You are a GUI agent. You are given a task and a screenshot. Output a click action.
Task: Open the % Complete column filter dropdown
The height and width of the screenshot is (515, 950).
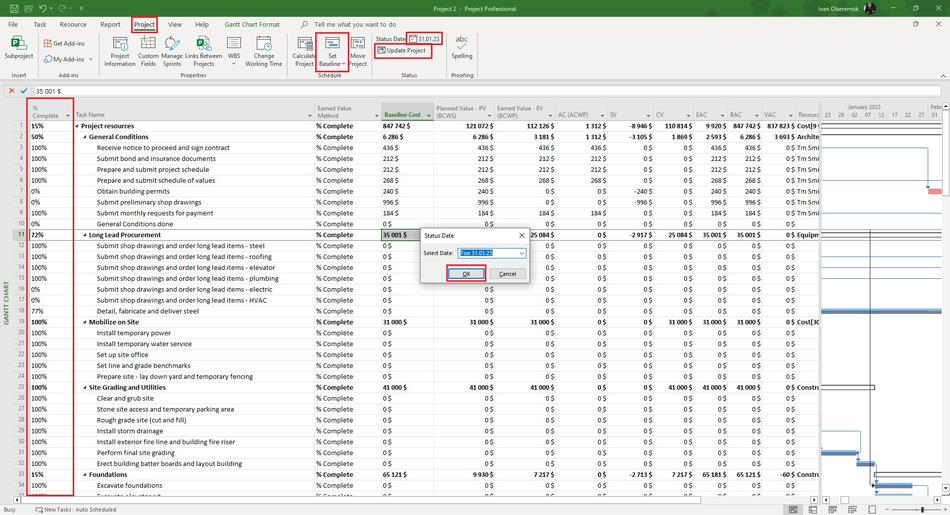(68, 116)
